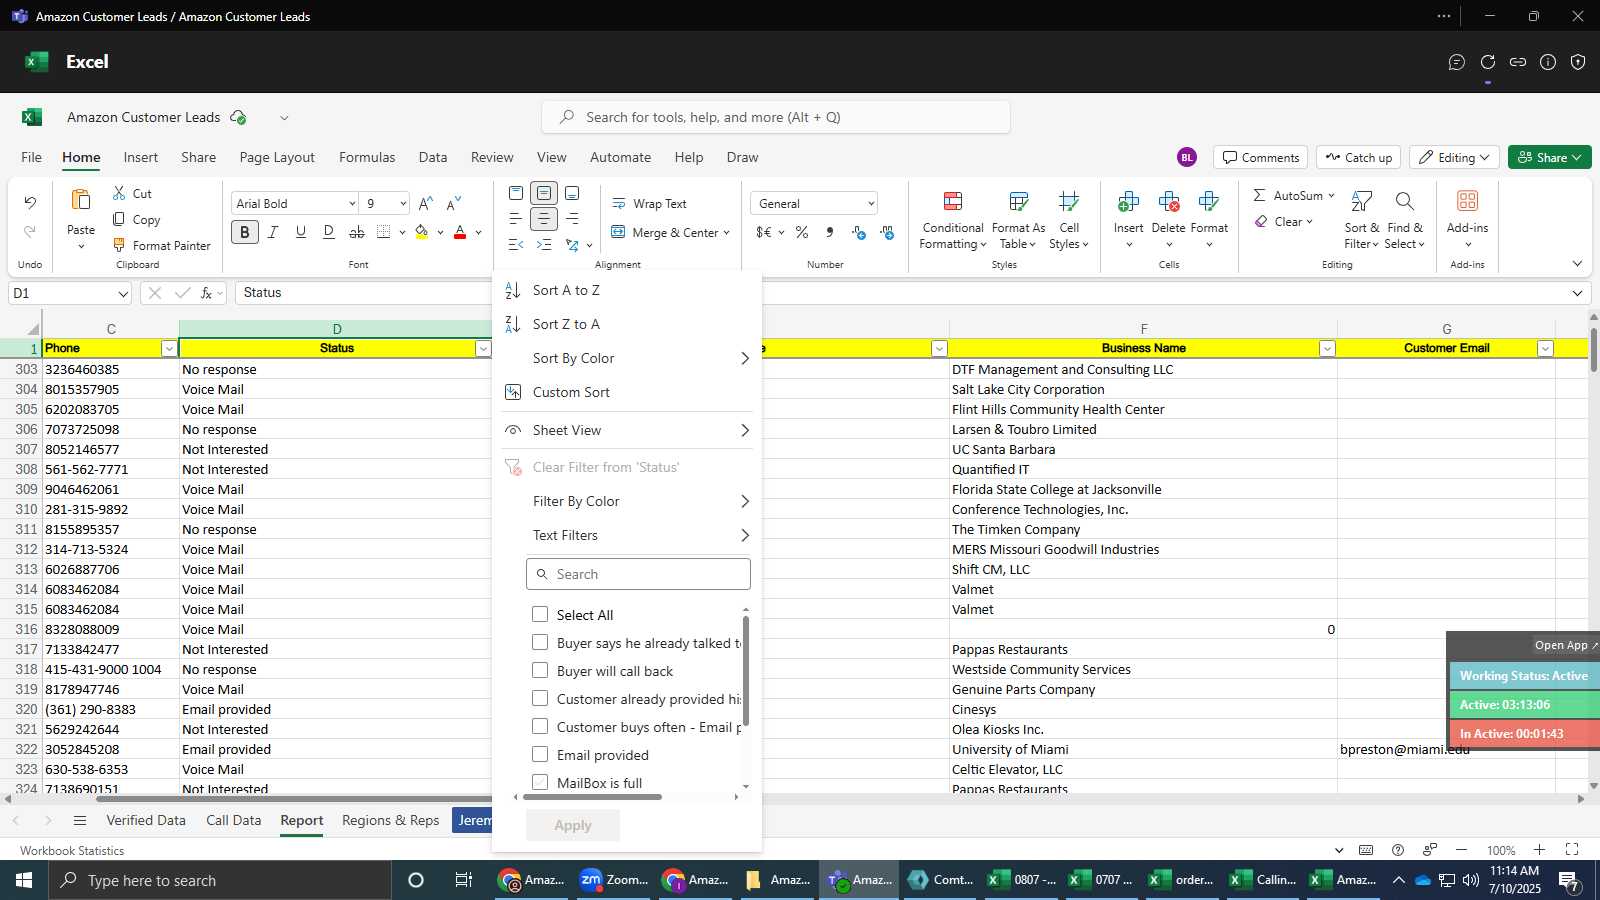Click the Catch up button

pos(1358,157)
